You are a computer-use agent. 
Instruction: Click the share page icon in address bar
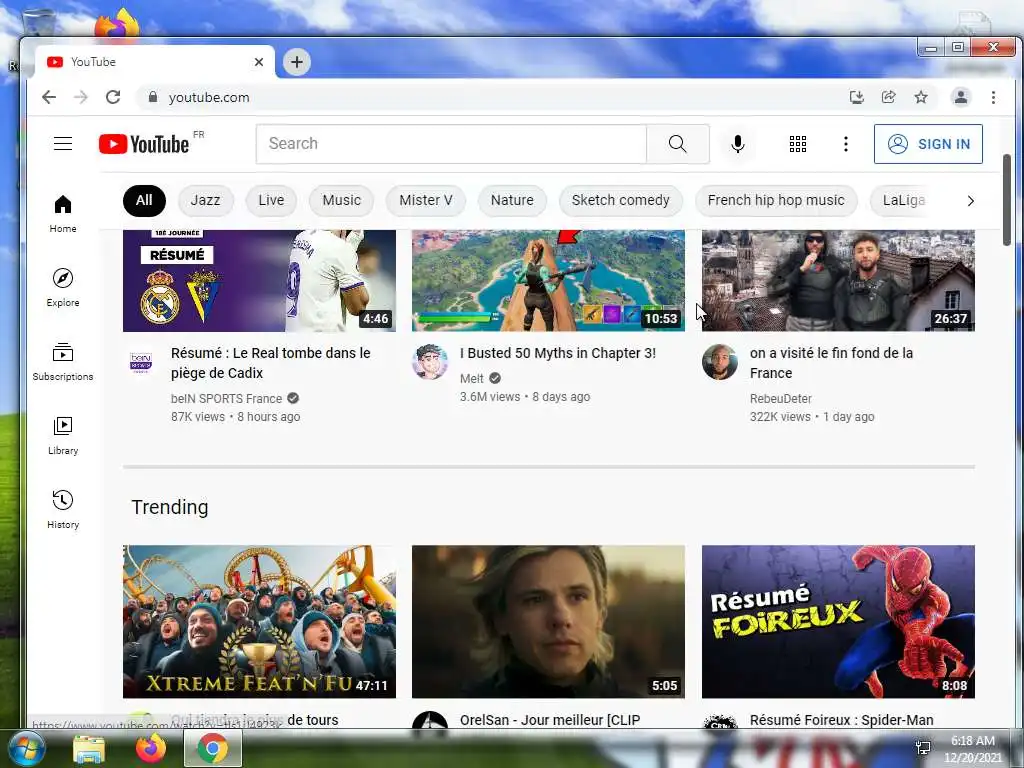[x=888, y=97]
